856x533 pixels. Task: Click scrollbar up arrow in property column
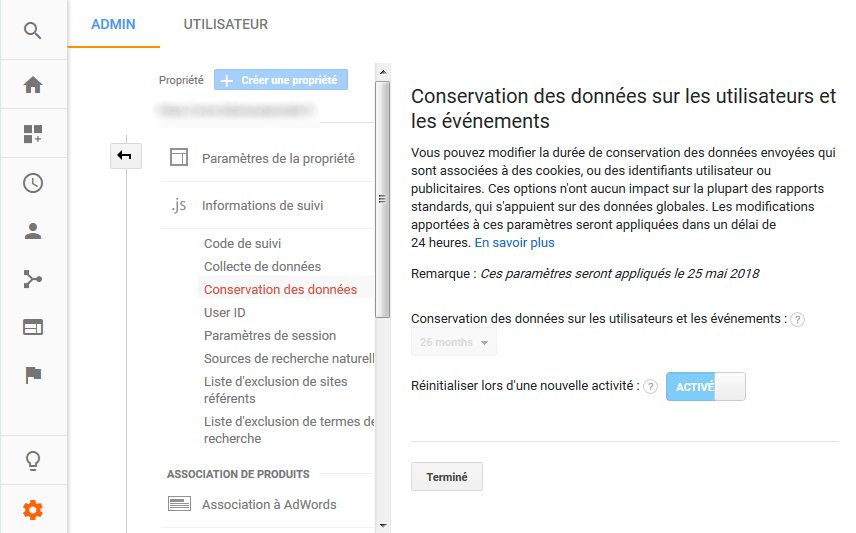(383, 72)
